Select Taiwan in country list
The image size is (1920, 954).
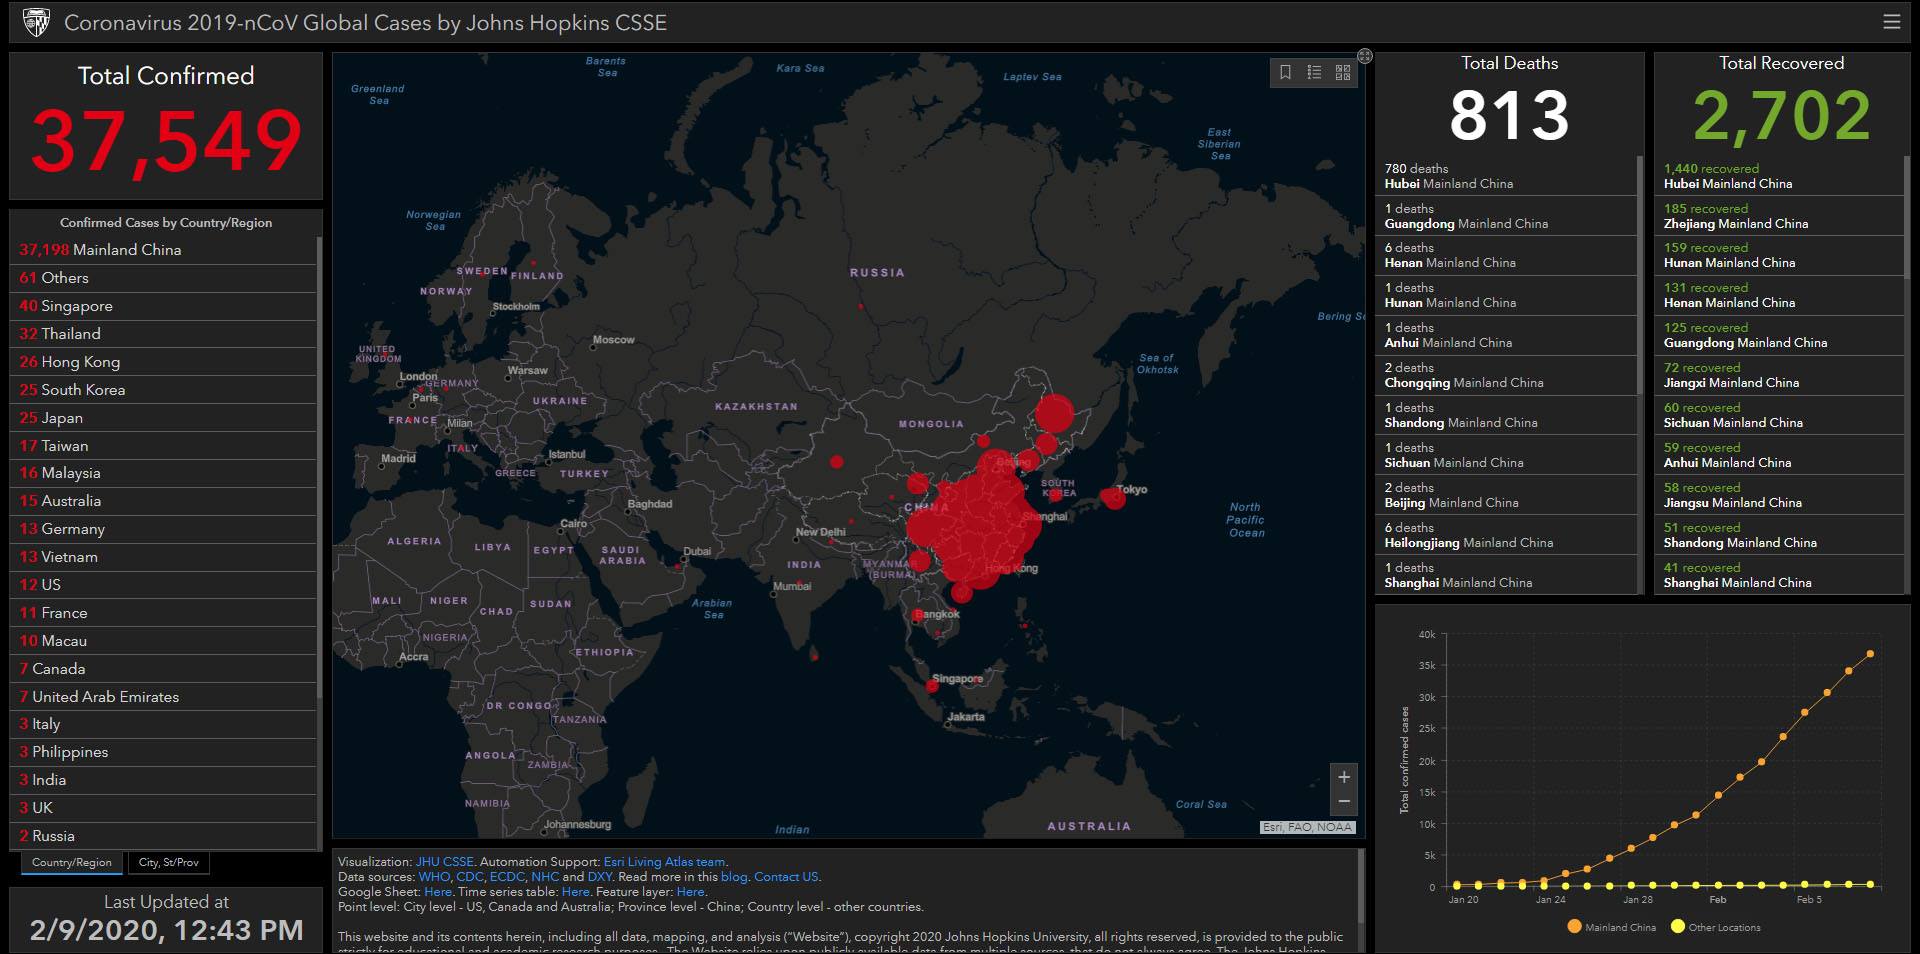(x=163, y=446)
